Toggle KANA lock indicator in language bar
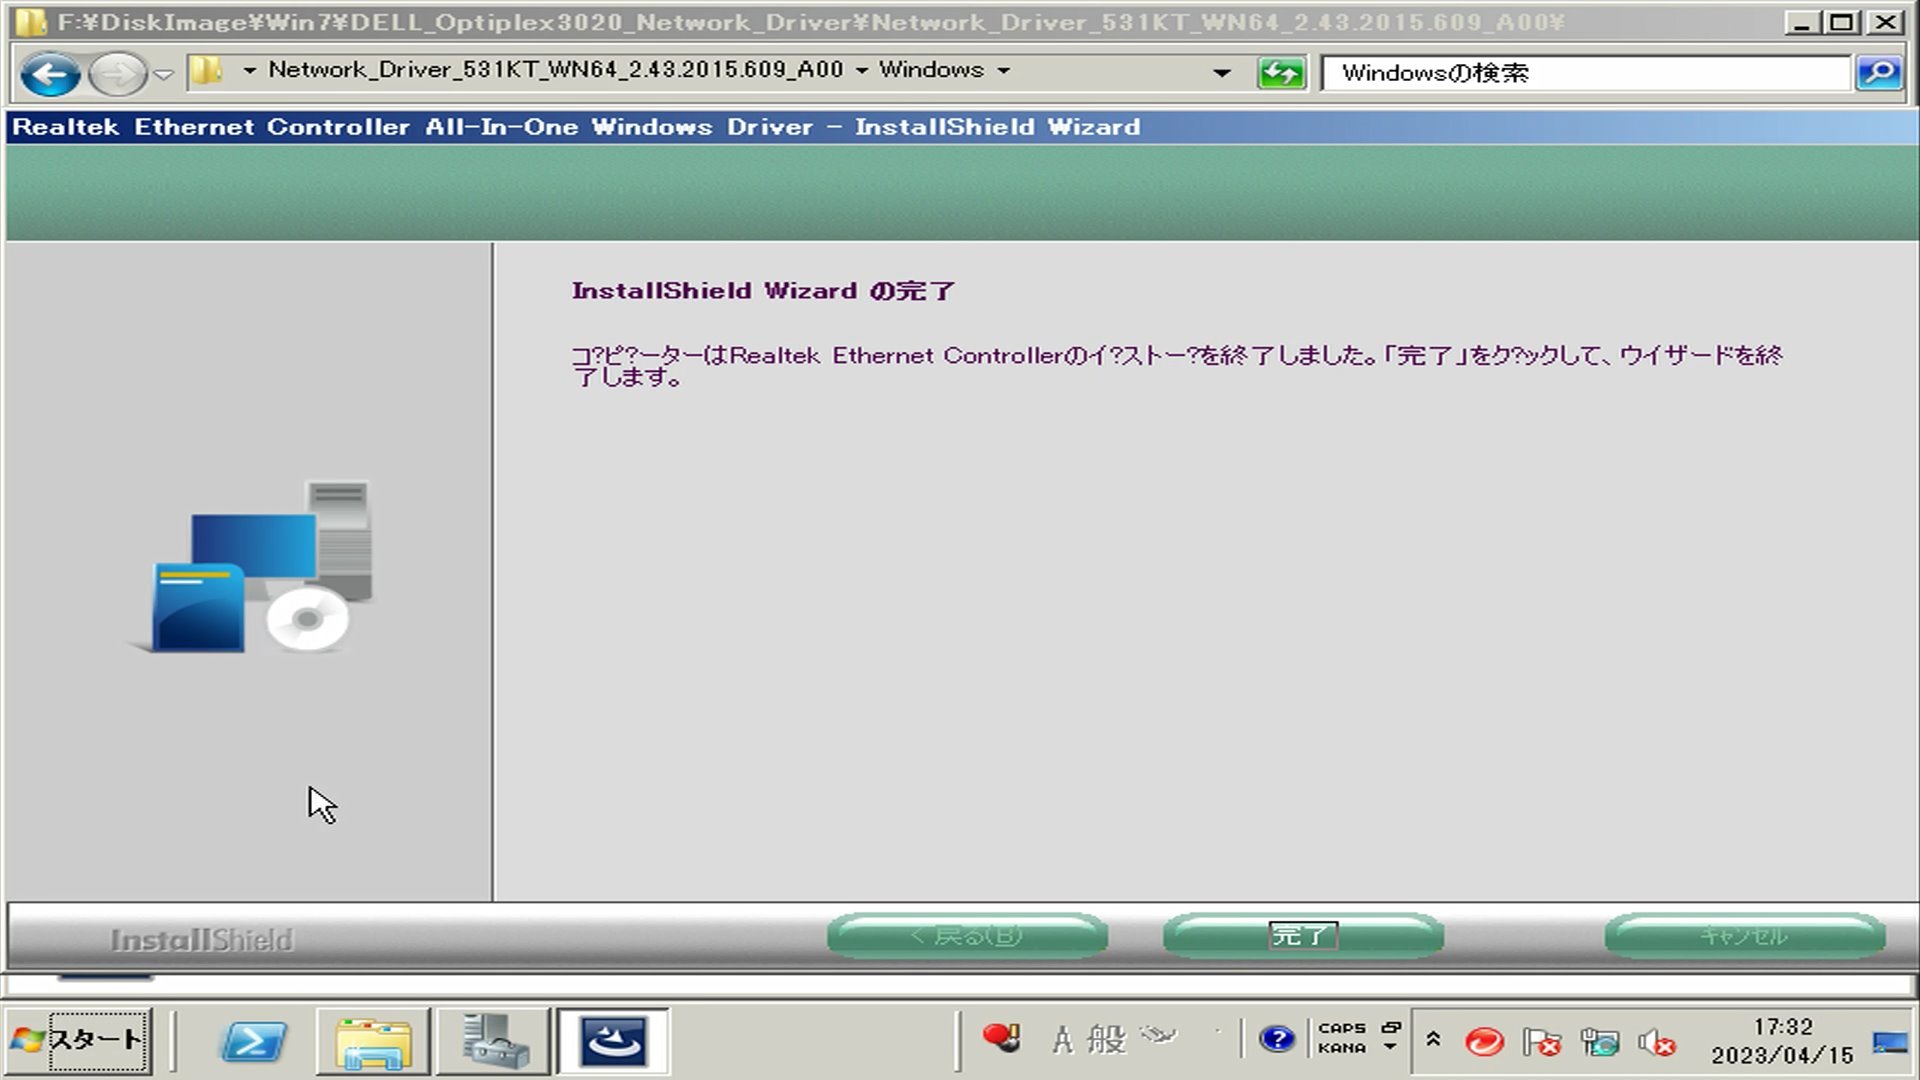 pyautogui.click(x=1342, y=1048)
